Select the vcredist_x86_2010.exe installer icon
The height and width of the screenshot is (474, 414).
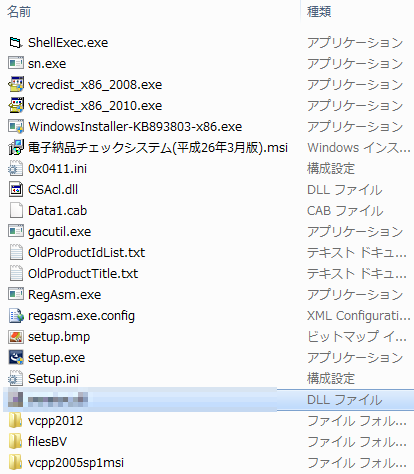pos(16,106)
